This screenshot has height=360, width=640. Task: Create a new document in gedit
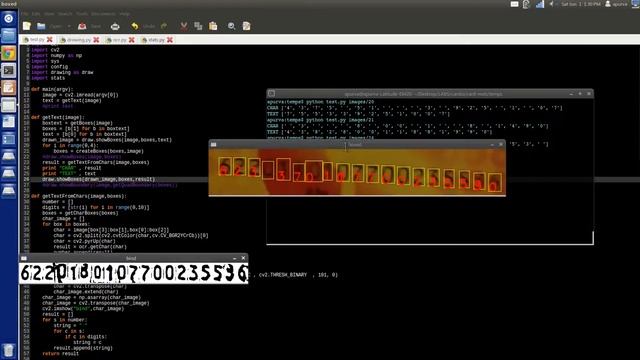pos(27,26)
